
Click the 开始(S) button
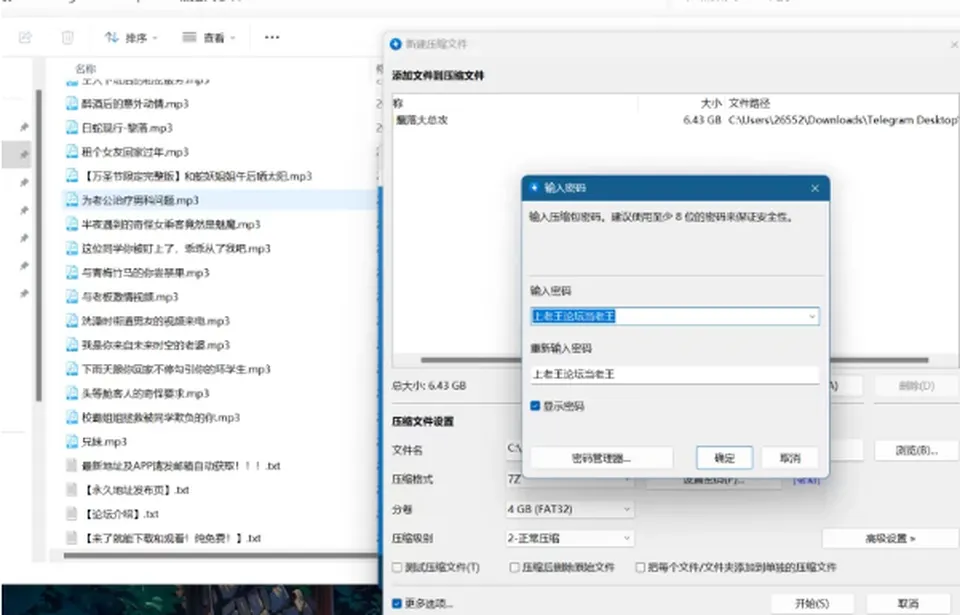812,604
